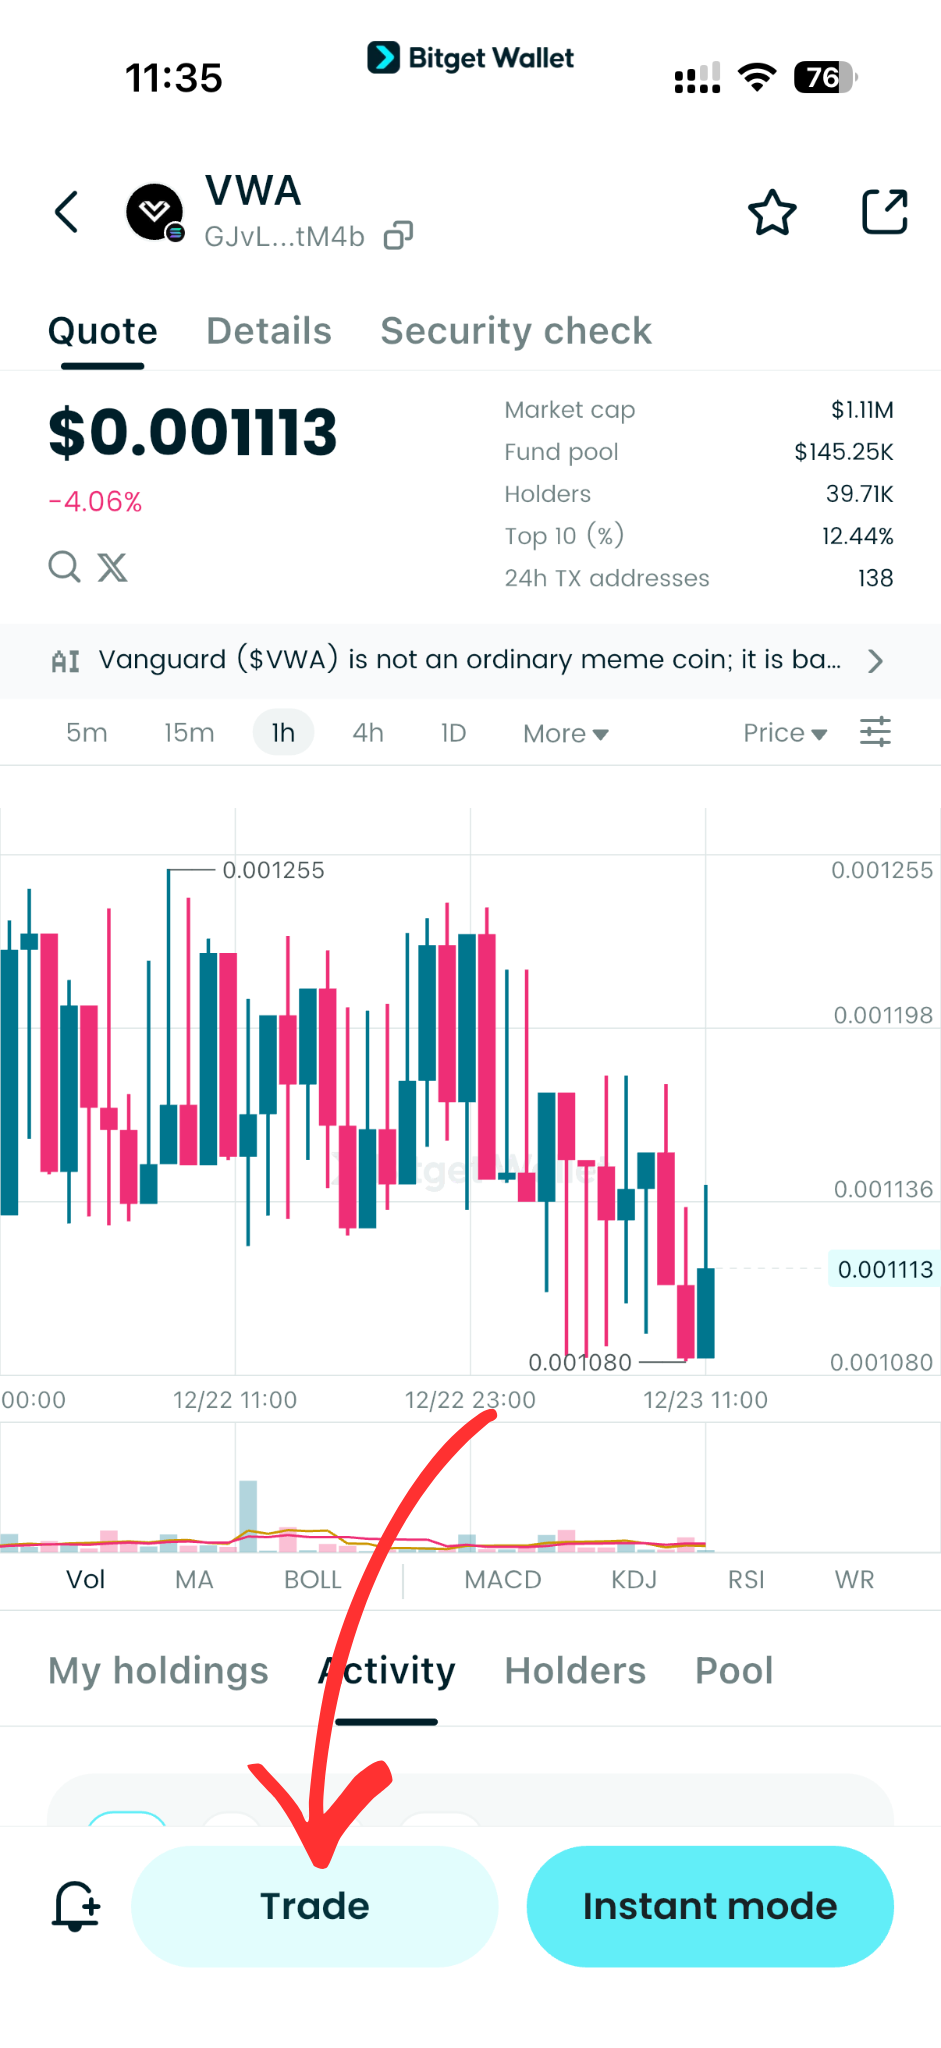Select the MACD indicator
The height and width of the screenshot is (2048, 941).
[503, 1580]
